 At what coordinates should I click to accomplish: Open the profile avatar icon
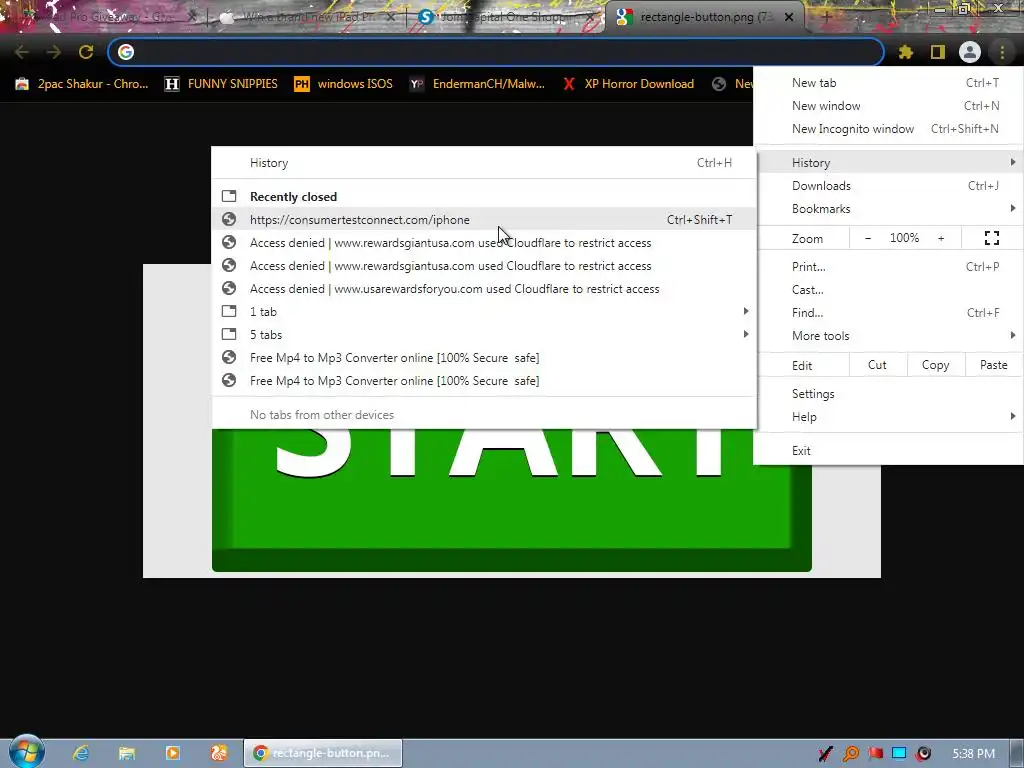point(970,52)
